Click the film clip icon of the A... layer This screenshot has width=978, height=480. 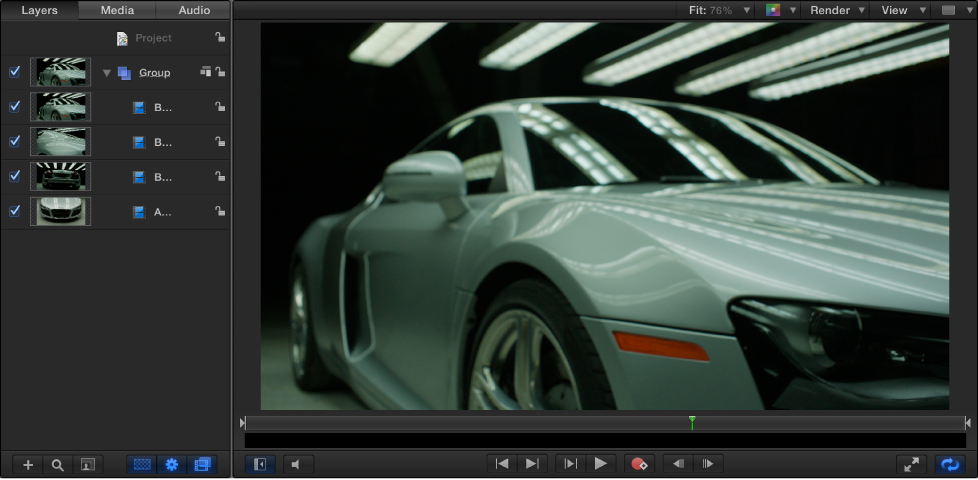click(139, 212)
